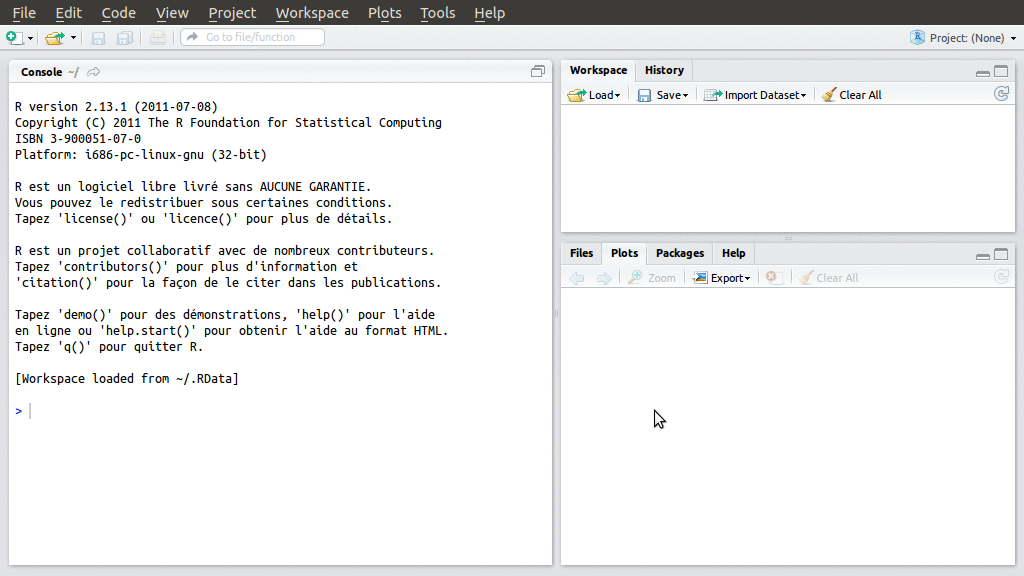Open the File menu

click(24, 13)
